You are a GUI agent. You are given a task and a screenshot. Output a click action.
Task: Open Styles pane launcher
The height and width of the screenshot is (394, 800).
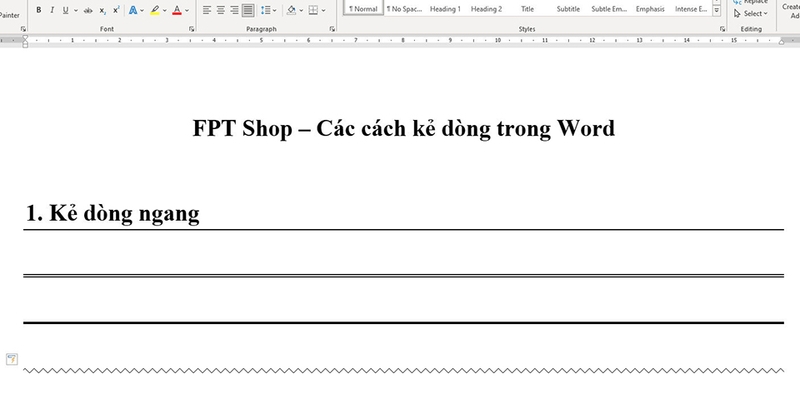pos(722,29)
